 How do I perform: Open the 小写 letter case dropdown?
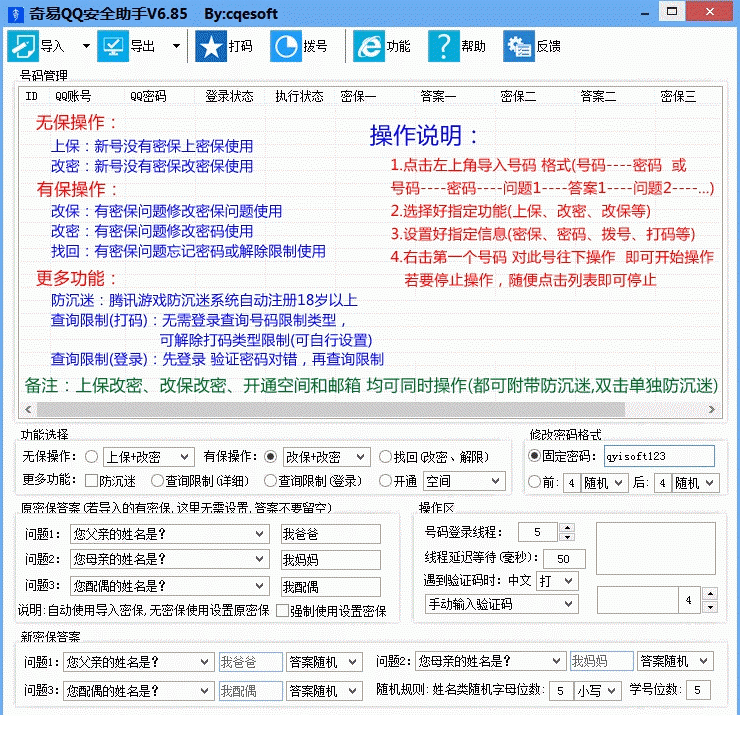[597, 690]
